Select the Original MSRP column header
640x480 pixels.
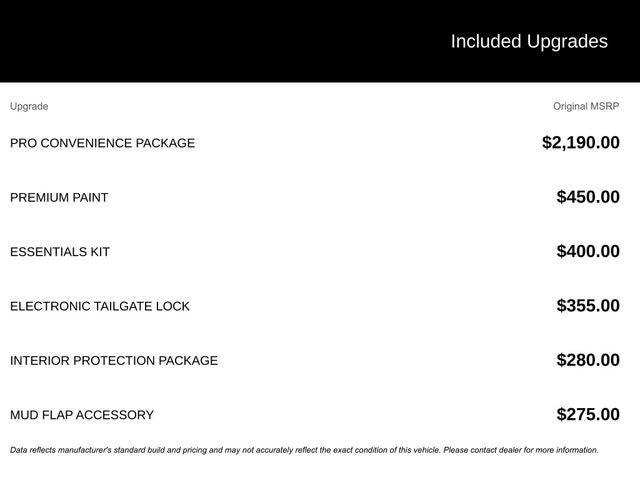click(586, 106)
